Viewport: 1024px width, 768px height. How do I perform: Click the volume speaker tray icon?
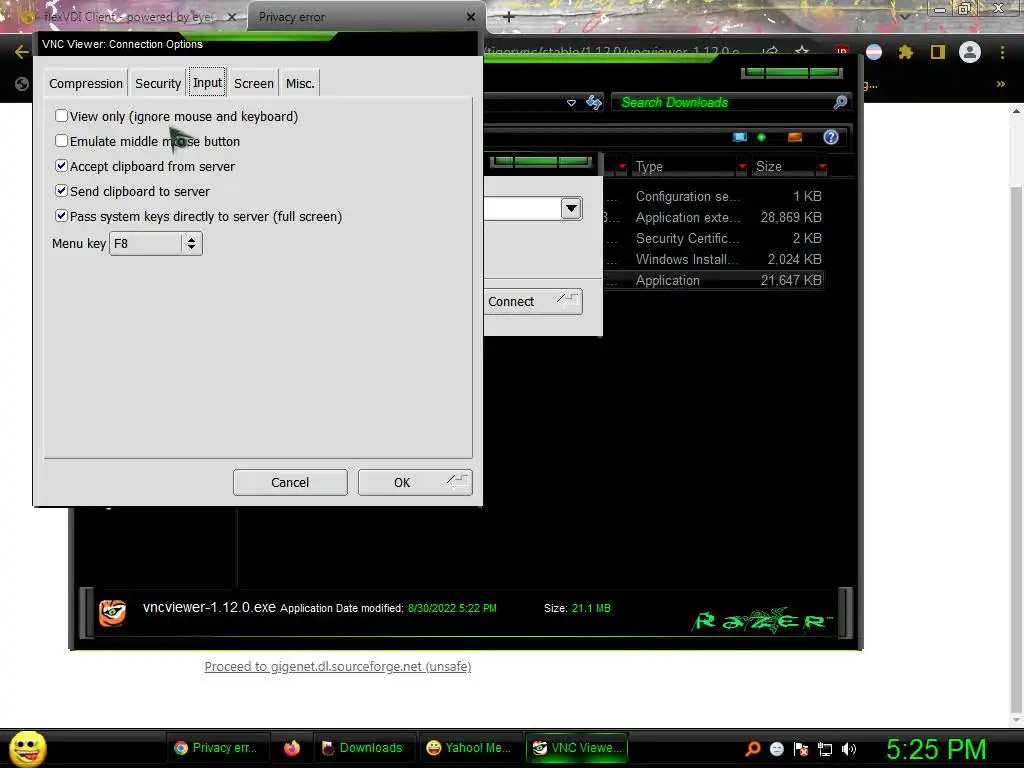pos(849,748)
